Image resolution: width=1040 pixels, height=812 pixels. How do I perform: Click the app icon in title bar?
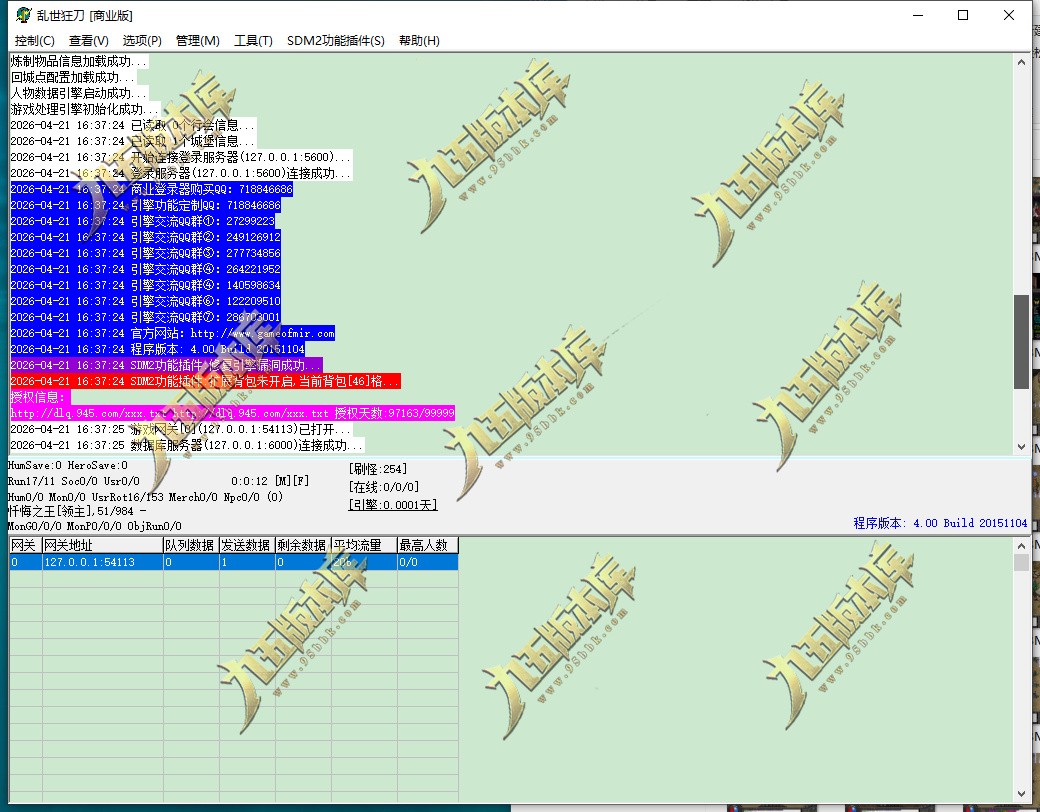pos(23,15)
